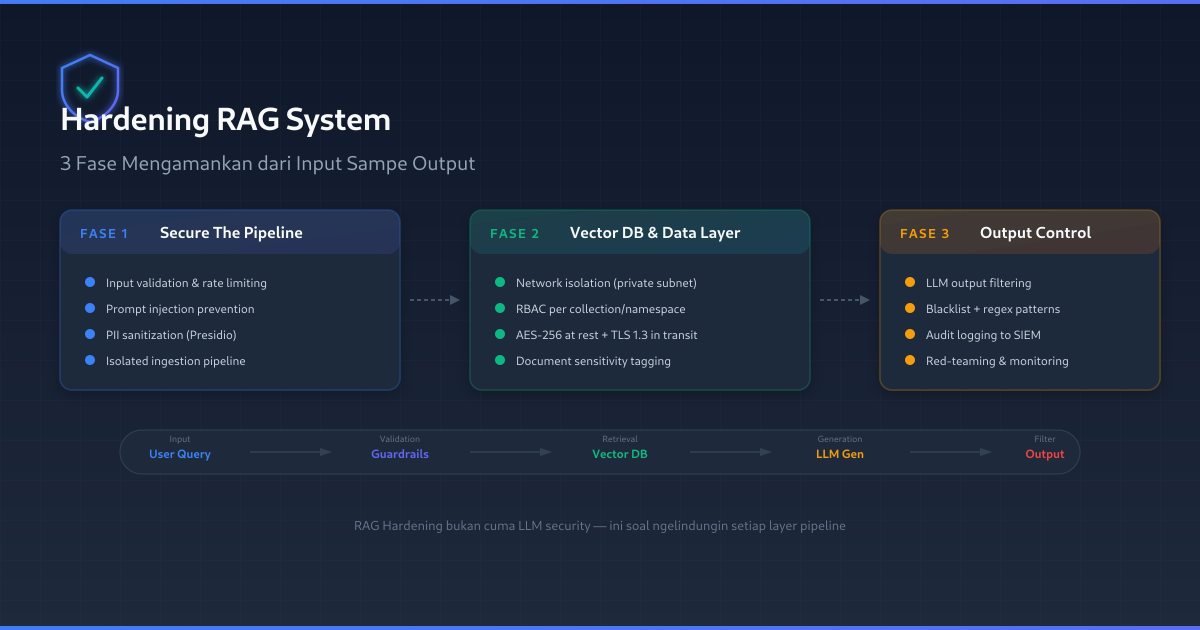This screenshot has width=1200, height=630.
Task: Click blue bullet beside 'PII sanitization (Presidio)'
Action: [90, 335]
